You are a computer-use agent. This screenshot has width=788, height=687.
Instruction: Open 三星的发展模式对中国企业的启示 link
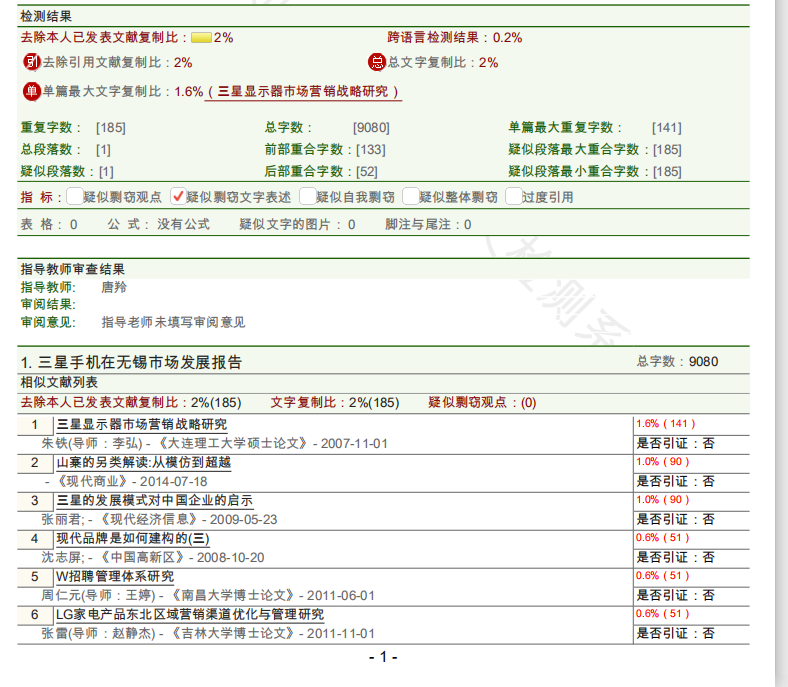pos(154,501)
